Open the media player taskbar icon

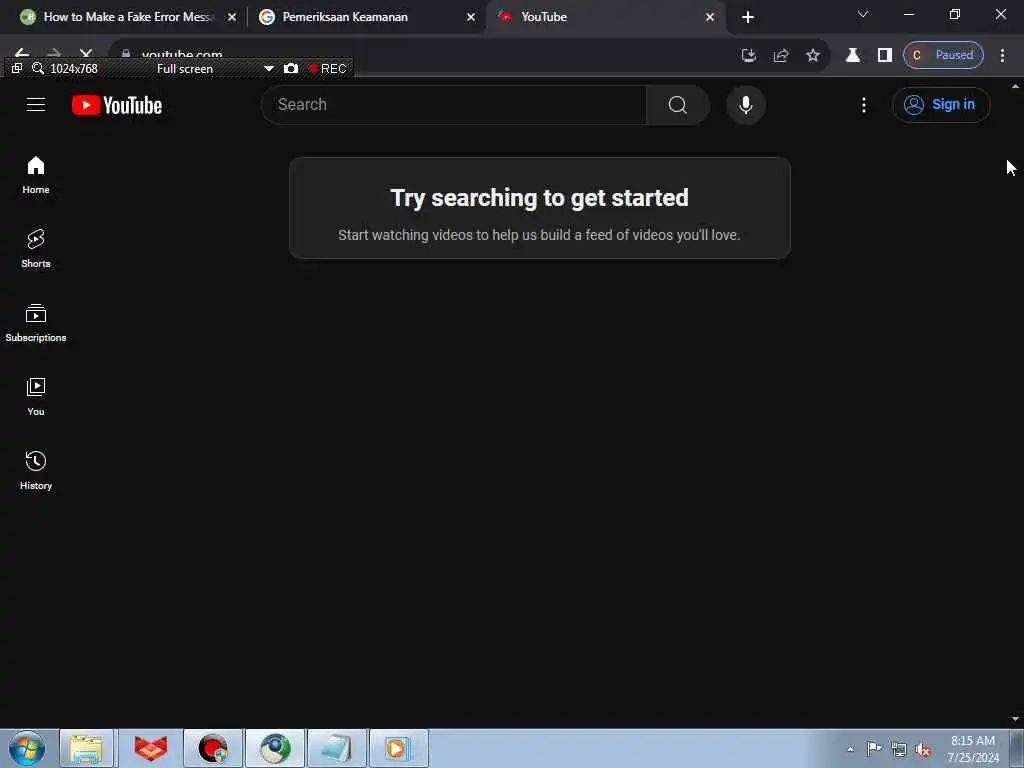click(x=399, y=748)
